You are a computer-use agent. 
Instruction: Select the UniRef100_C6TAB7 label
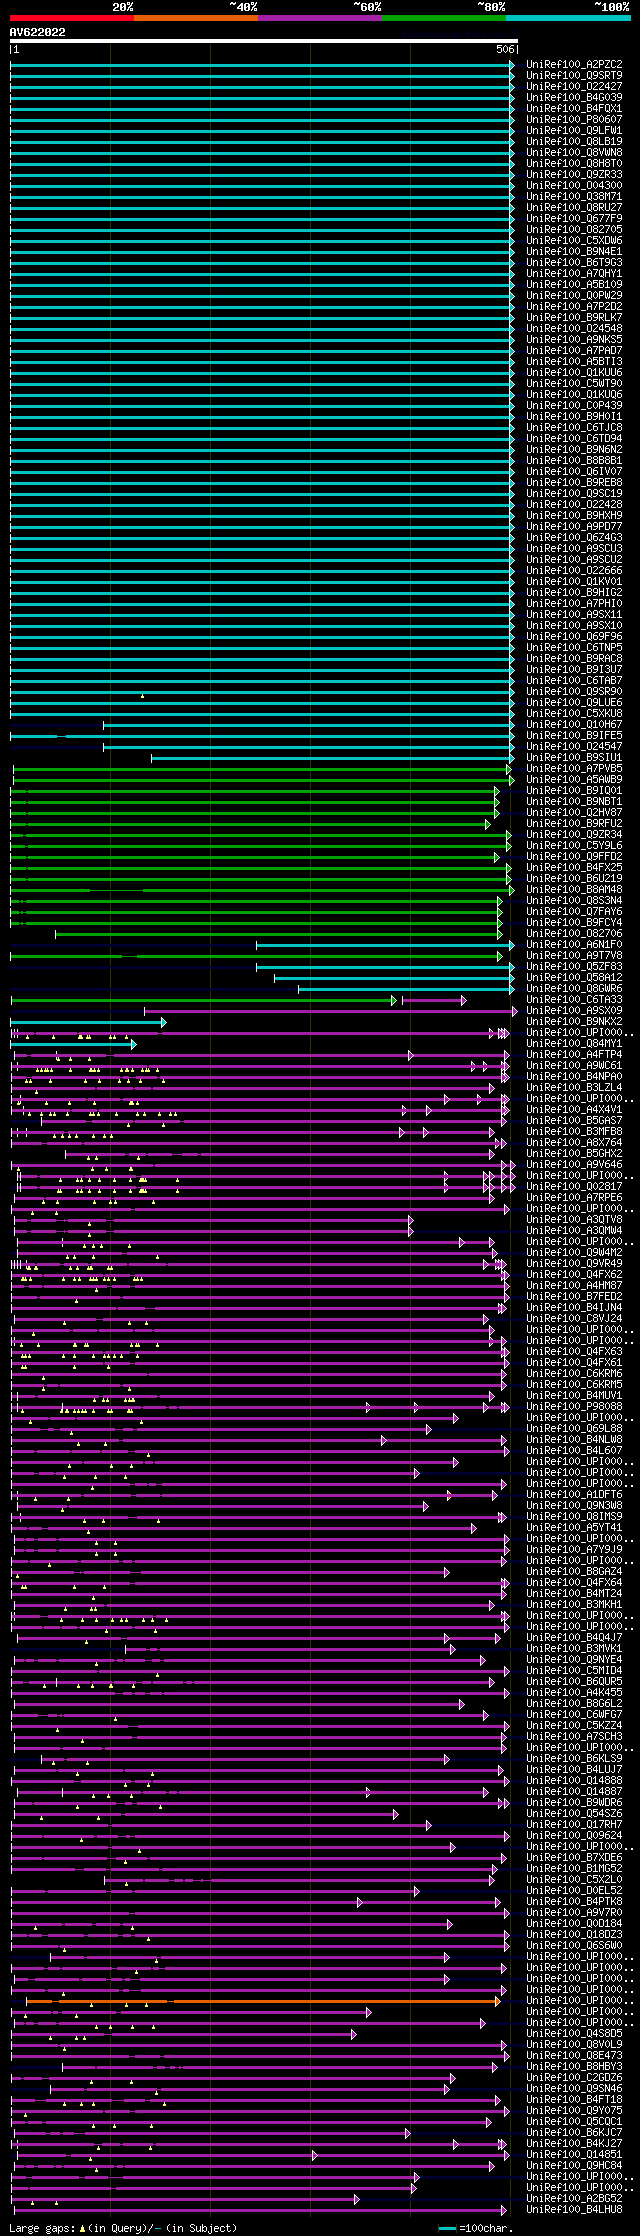[x=574, y=680]
